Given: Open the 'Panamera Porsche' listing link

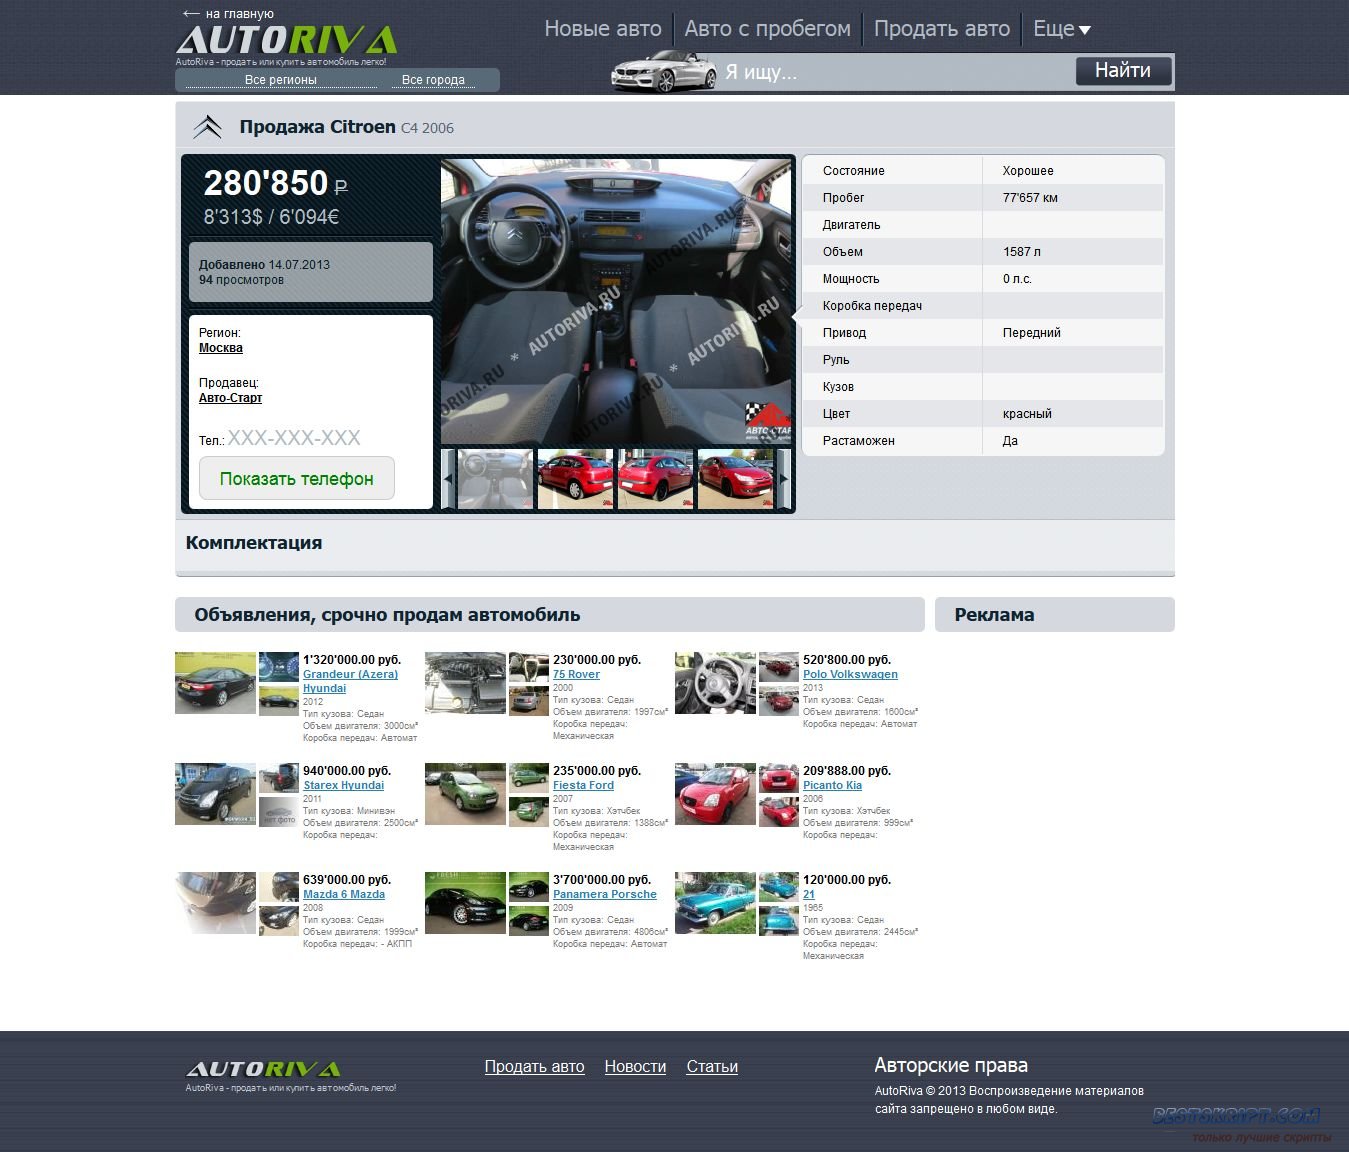Looking at the screenshot, I should [x=605, y=894].
